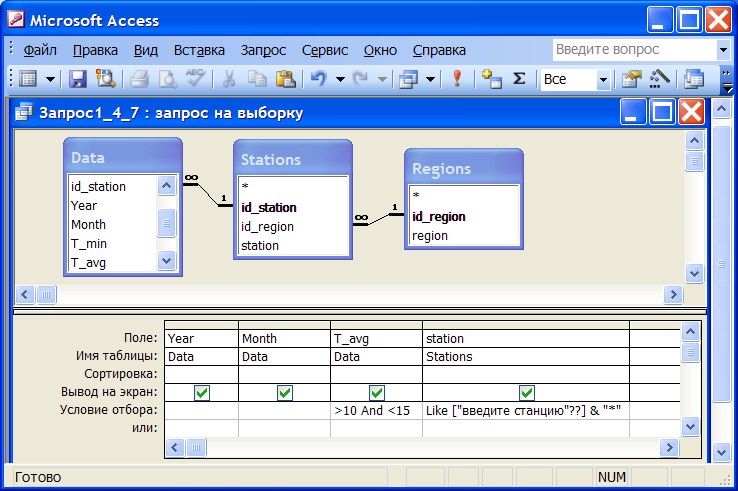The height and width of the screenshot is (491, 738).
Task: Uncheck the Show box for station column
Action: tap(527, 392)
